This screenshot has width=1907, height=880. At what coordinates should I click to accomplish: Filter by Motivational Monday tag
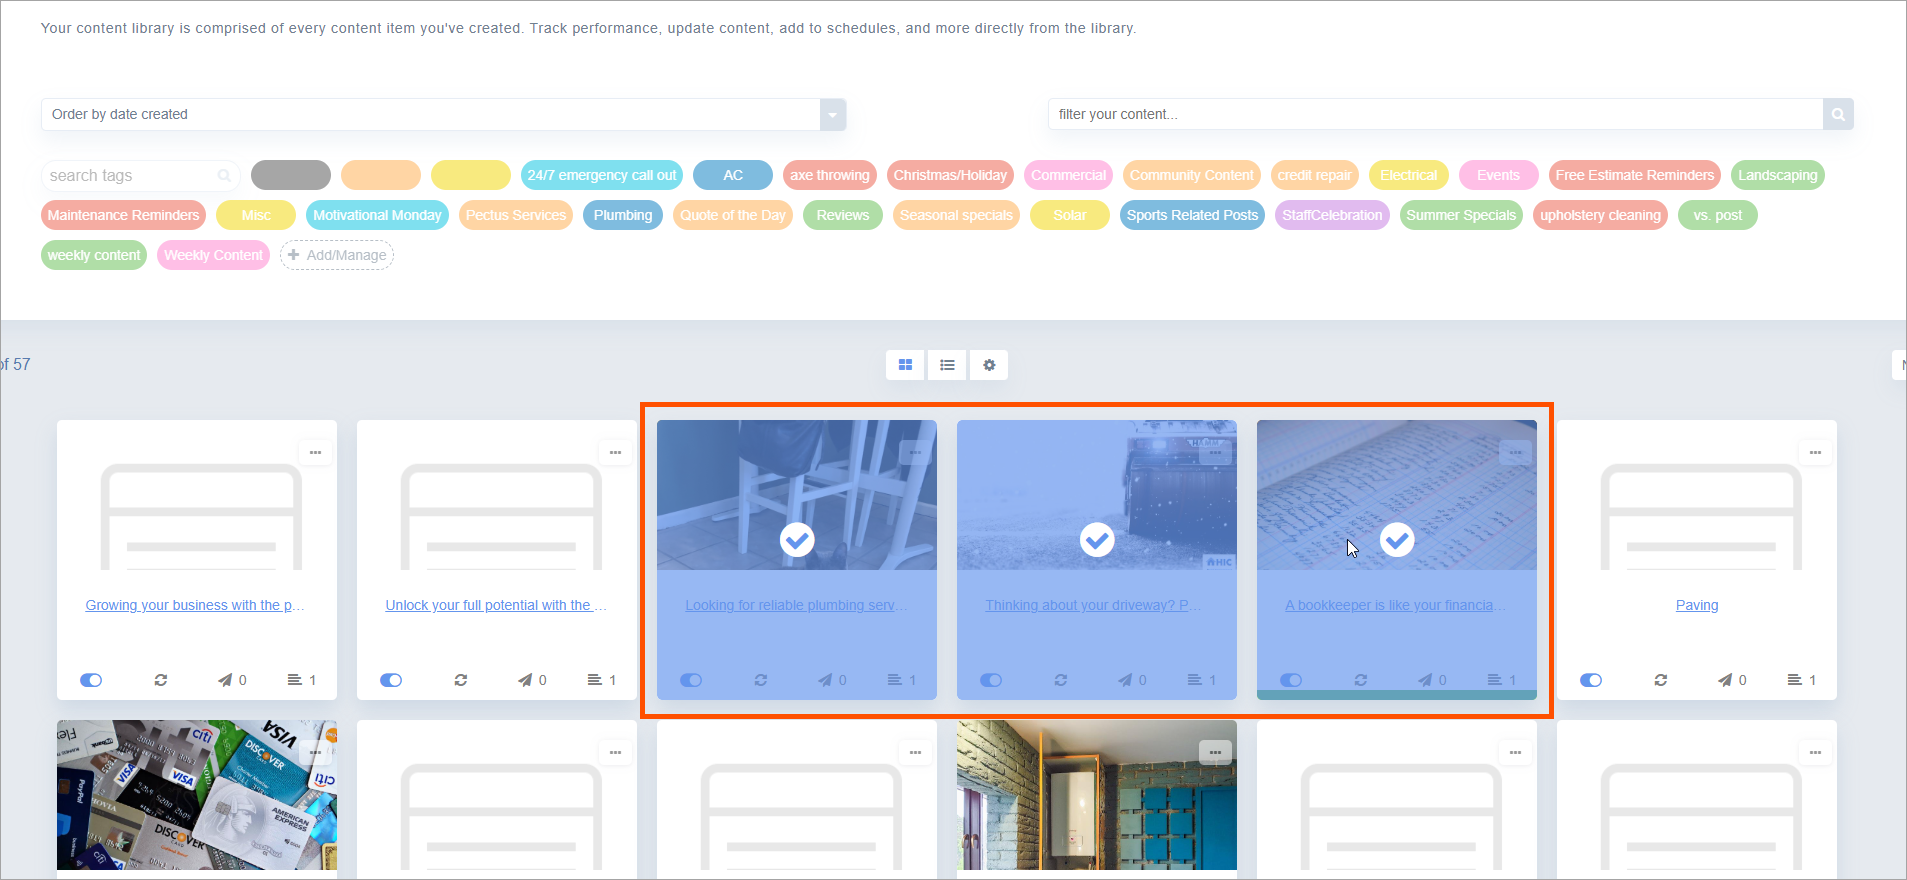pyautogui.click(x=377, y=215)
